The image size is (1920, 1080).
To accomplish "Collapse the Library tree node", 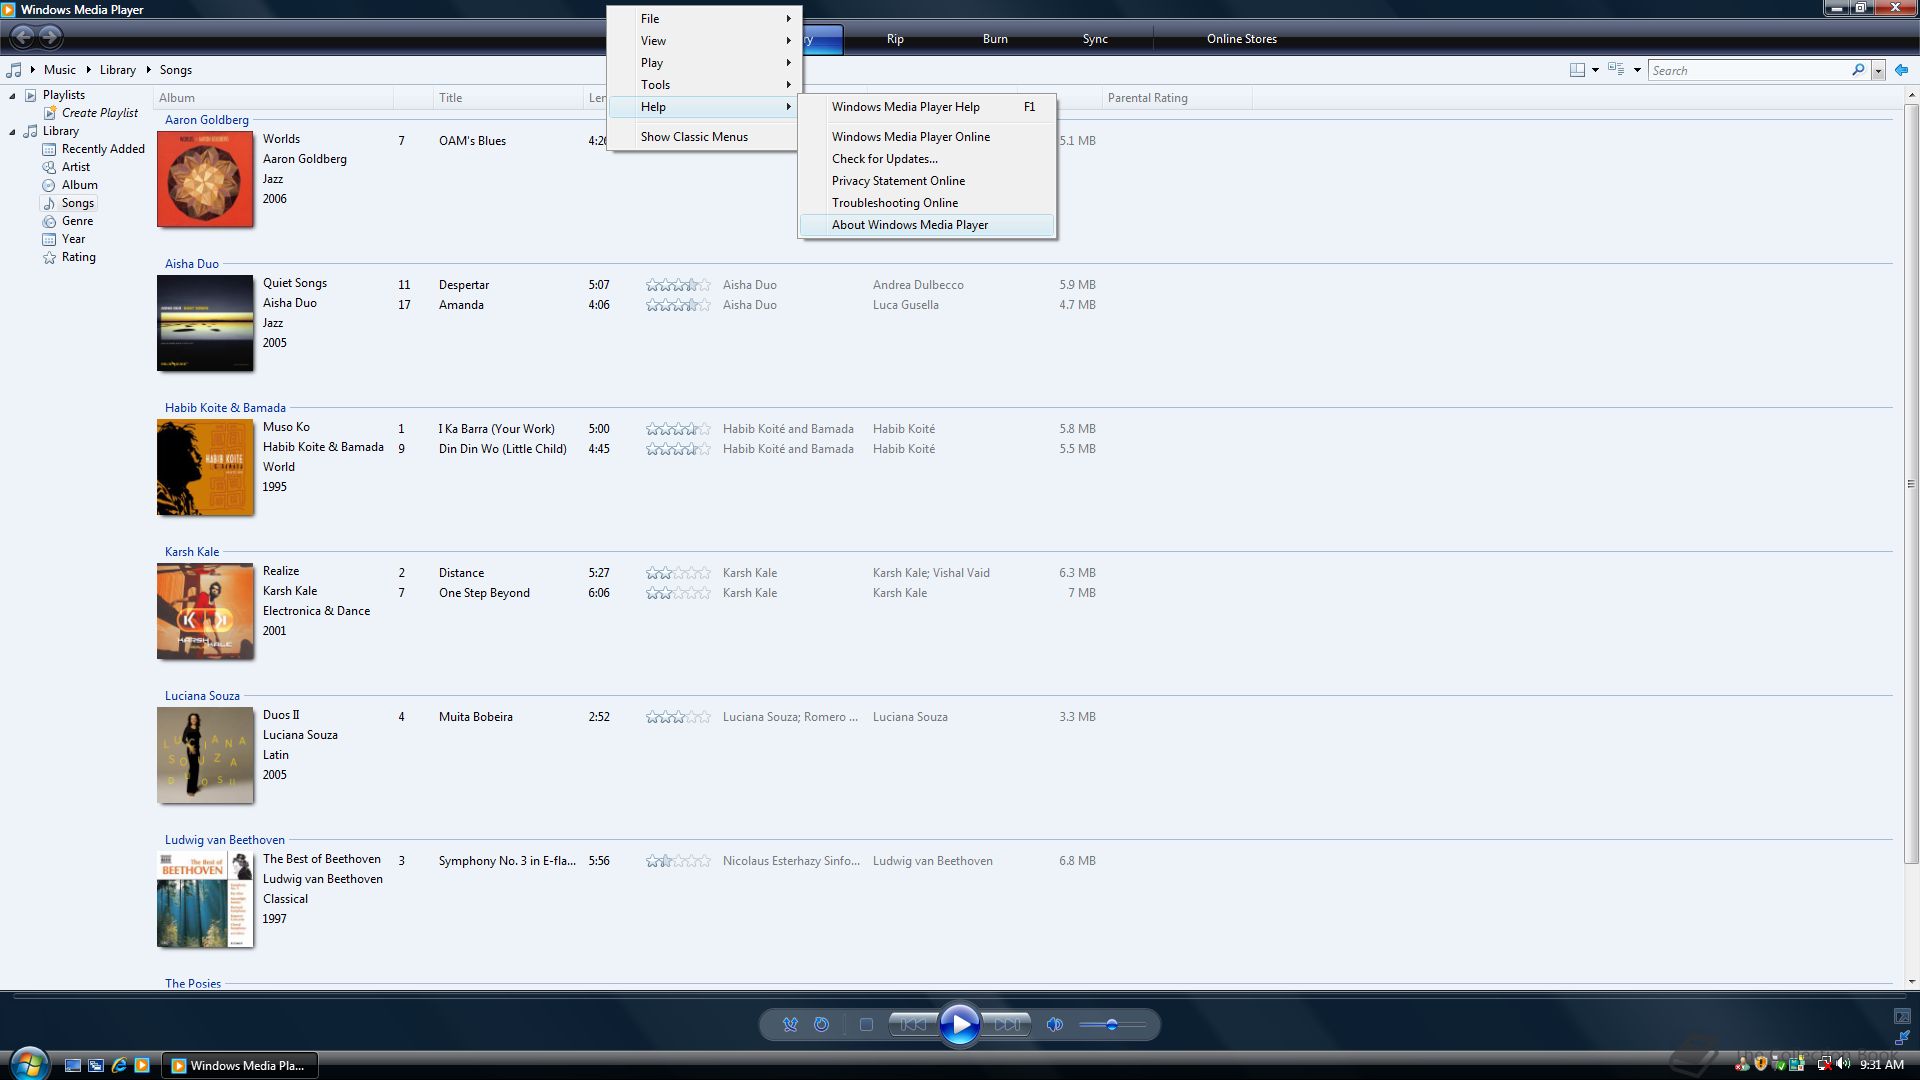I will [x=12, y=132].
